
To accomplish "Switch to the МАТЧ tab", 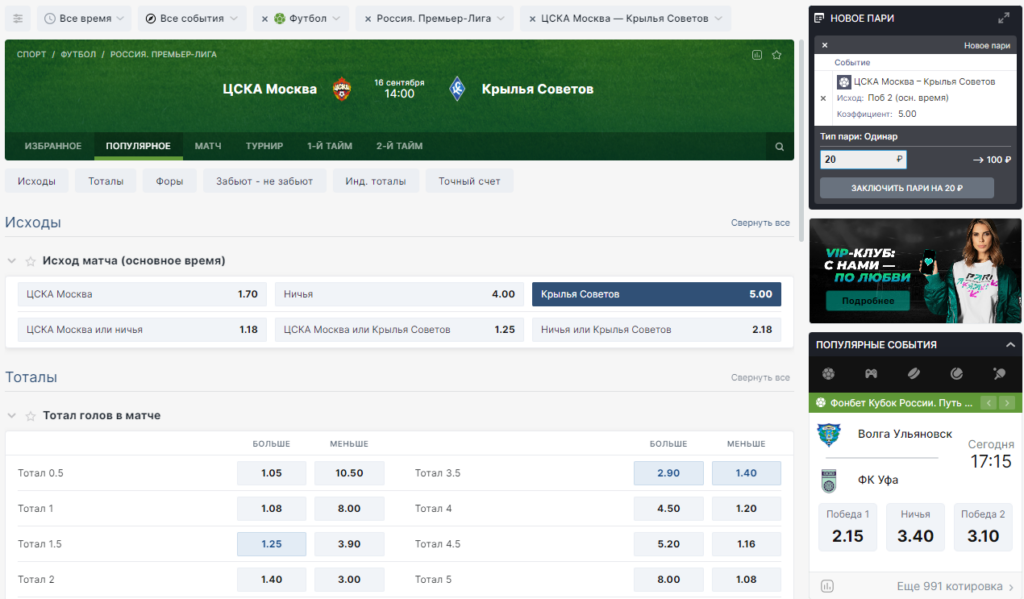I will click(x=208, y=146).
